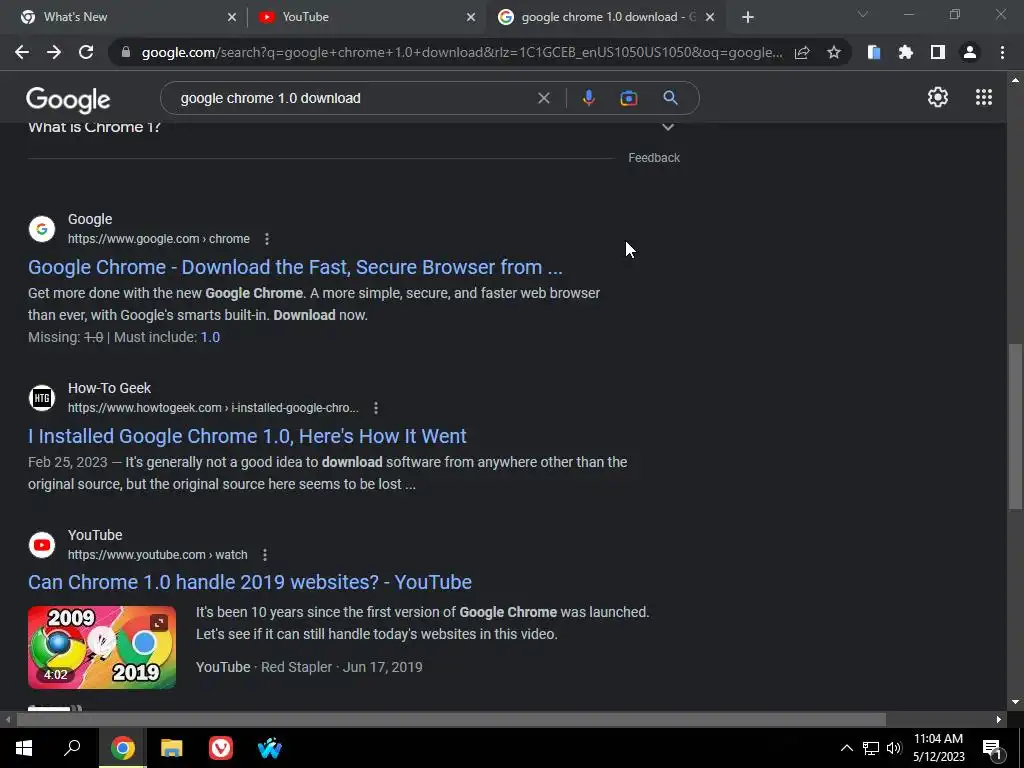Open more options for YouTube result
The image size is (1024, 768).
pos(264,555)
